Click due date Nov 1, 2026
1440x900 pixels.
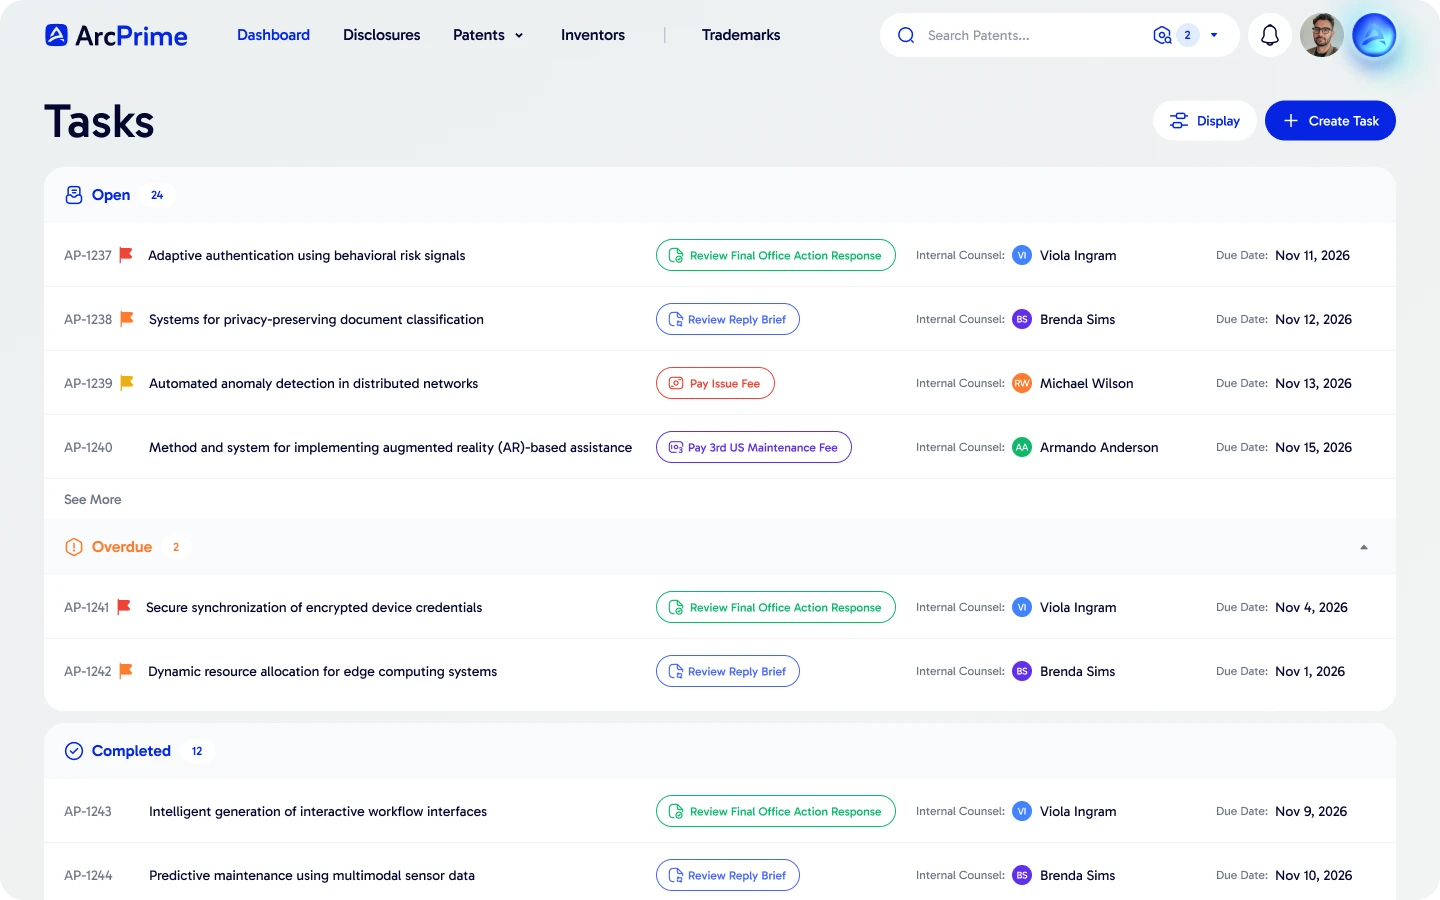pos(1310,671)
